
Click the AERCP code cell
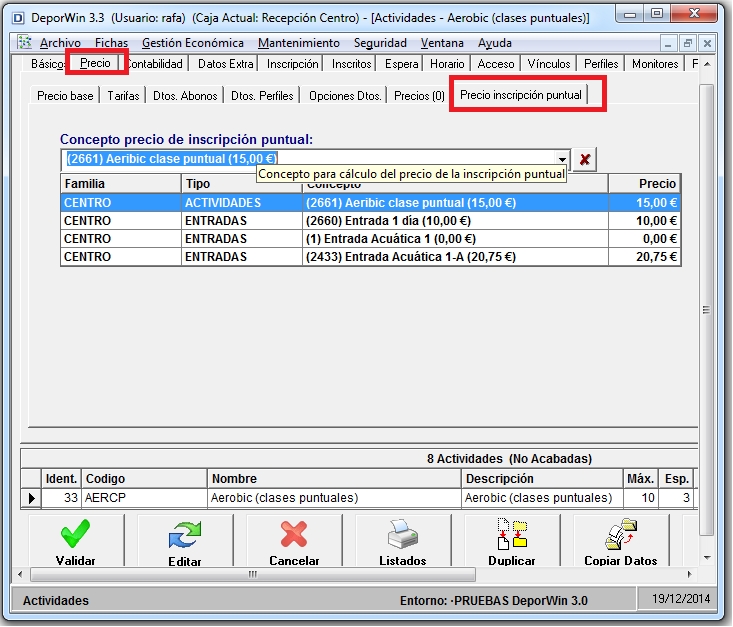coord(144,498)
